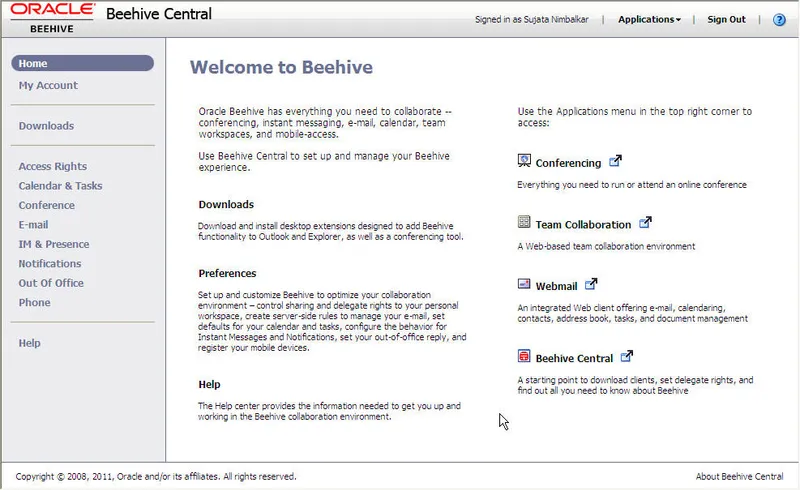
Task: Open Beehive Central via its external link icon
Action: [627, 356]
